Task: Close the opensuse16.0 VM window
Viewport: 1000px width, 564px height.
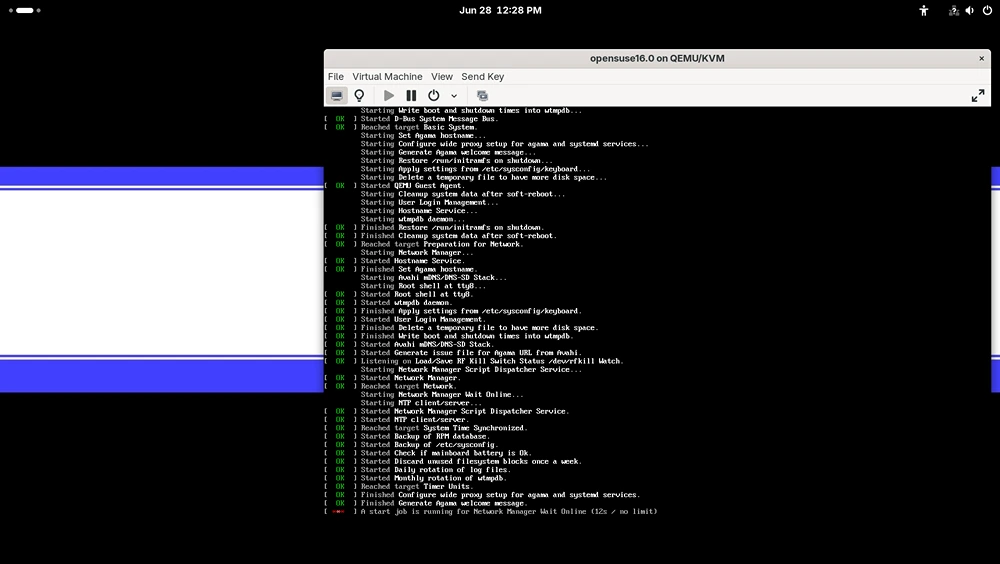Action: click(x=982, y=58)
